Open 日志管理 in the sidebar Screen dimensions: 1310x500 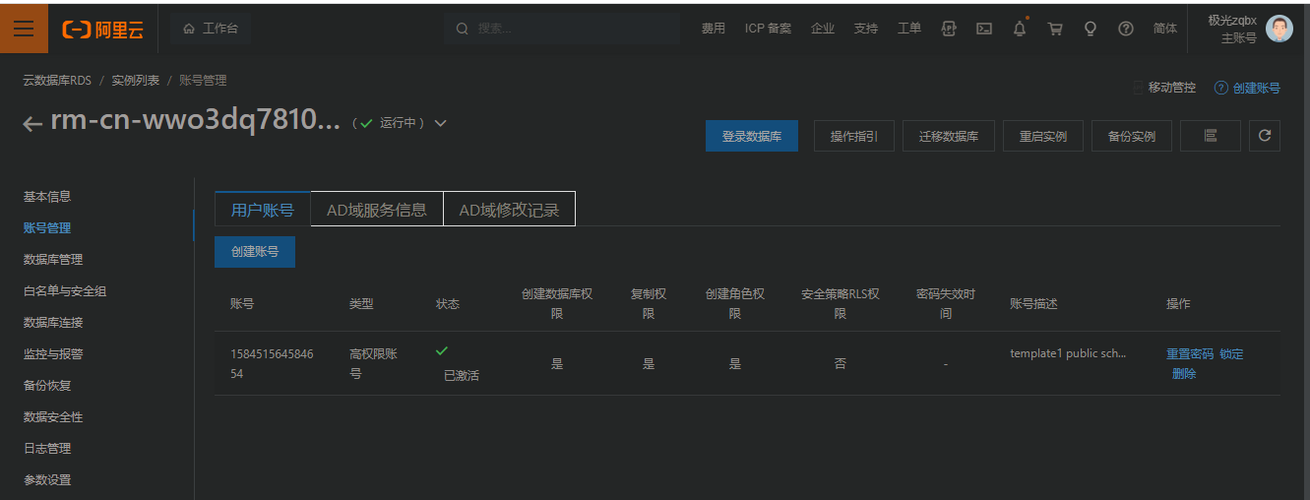(47, 449)
